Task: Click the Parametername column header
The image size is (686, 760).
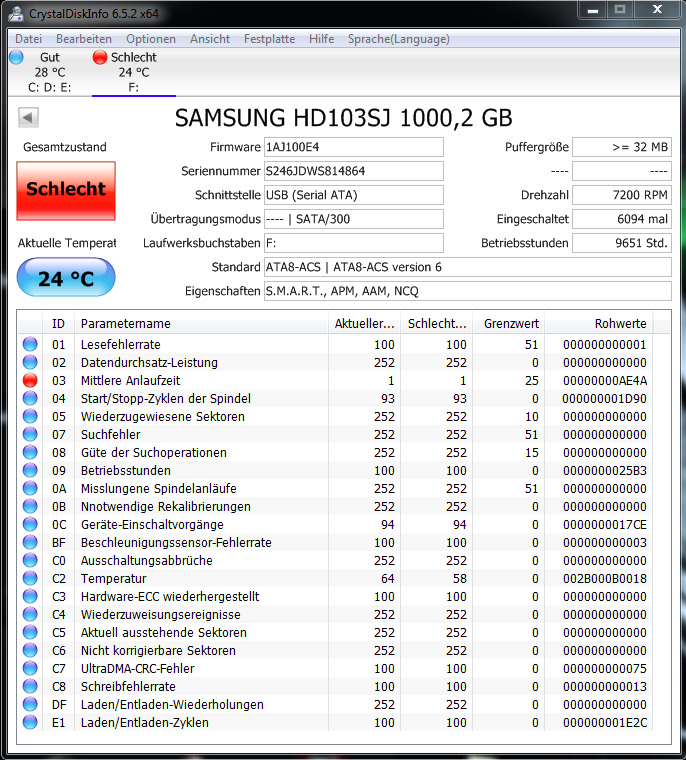Action: point(201,324)
